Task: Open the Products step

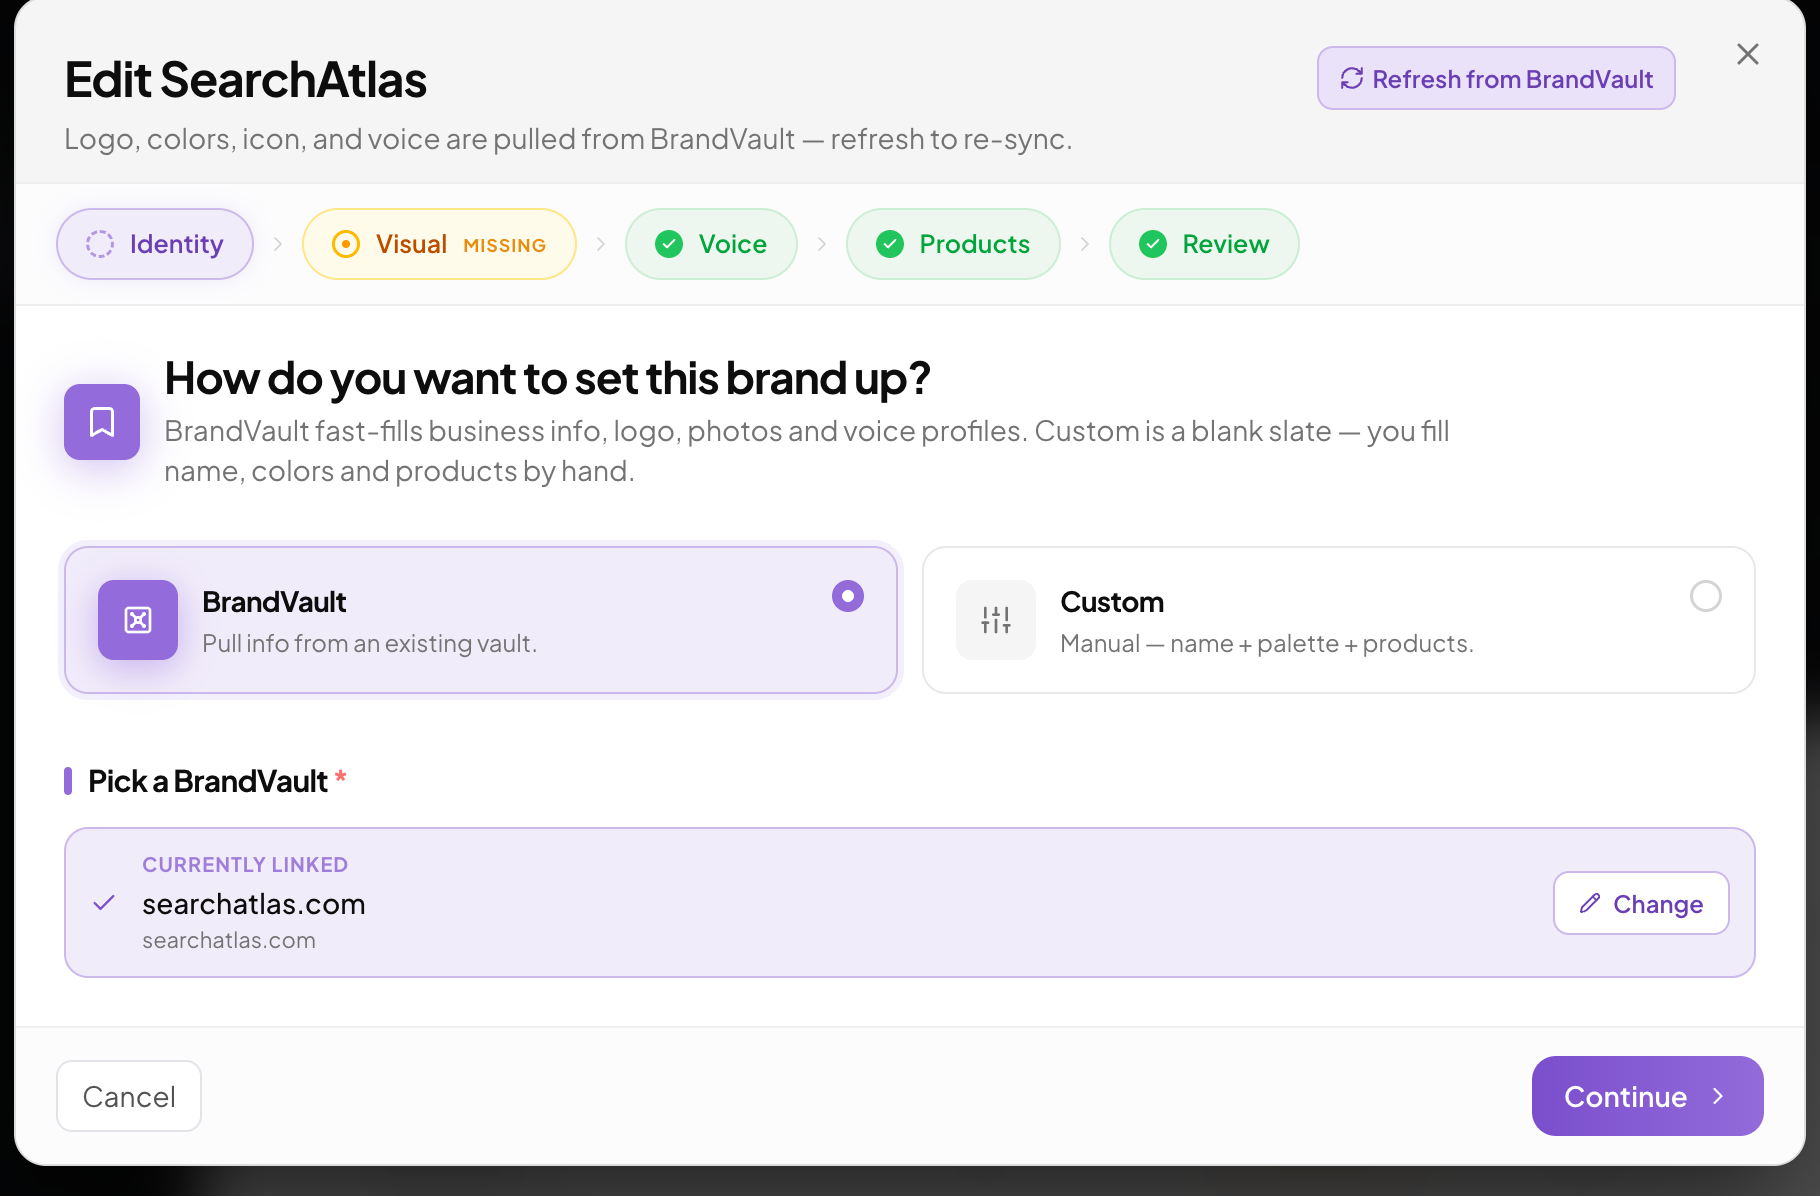Action: point(953,244)
